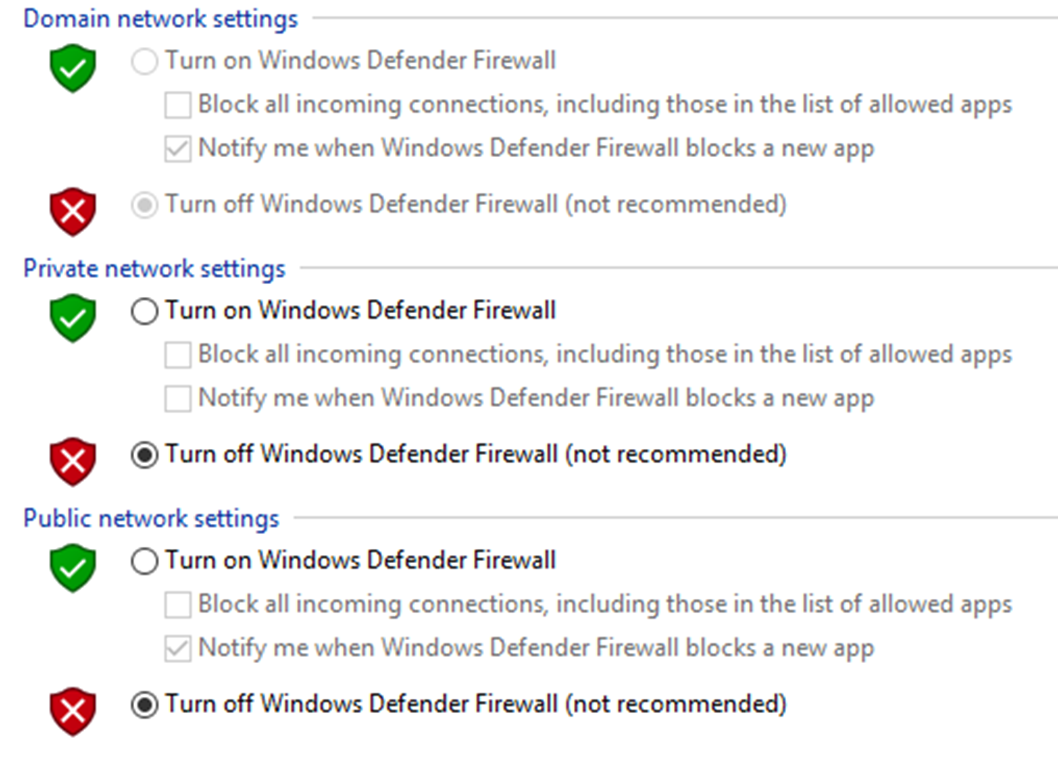The image size is (1058, 758).
Task: Select Turn off Firewall for Public network
Action: point(145,705)
